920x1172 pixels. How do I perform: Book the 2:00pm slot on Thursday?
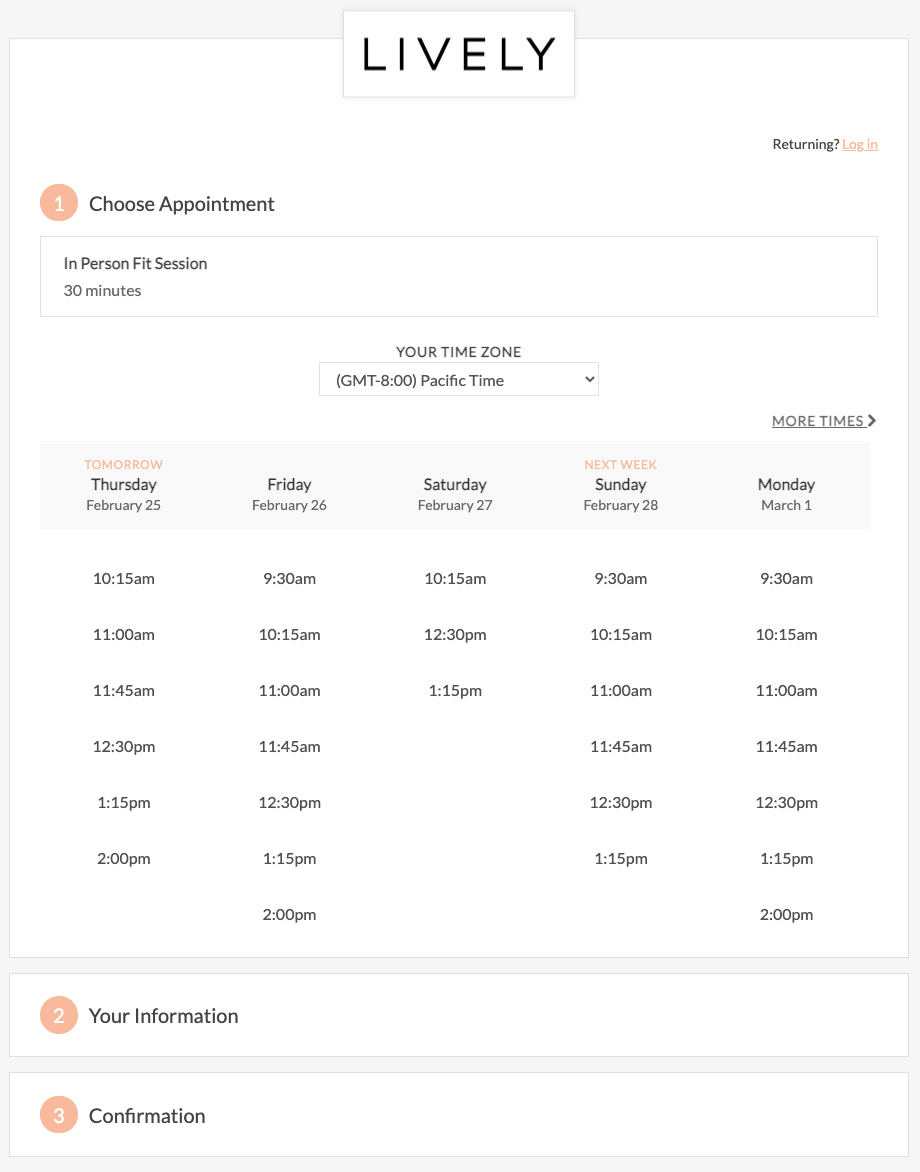[123, 858]
